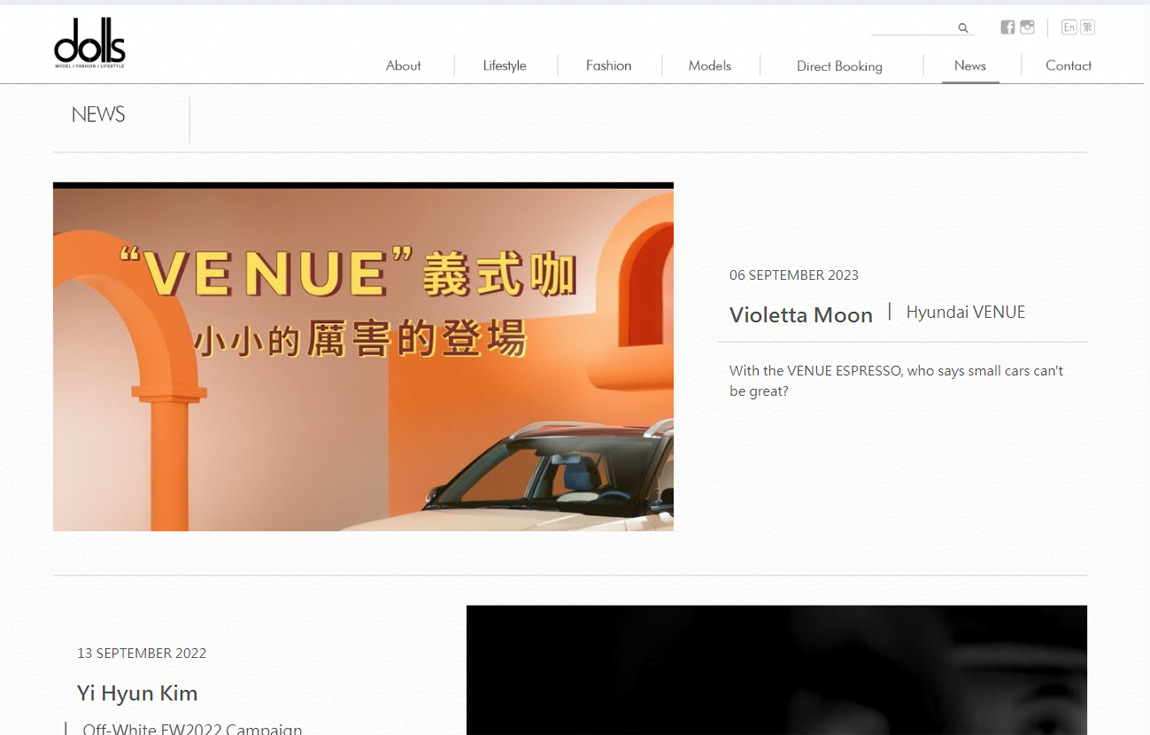The image size is (1150, 735).
Task: Go to the Contact page
Action: point(1067,65)
